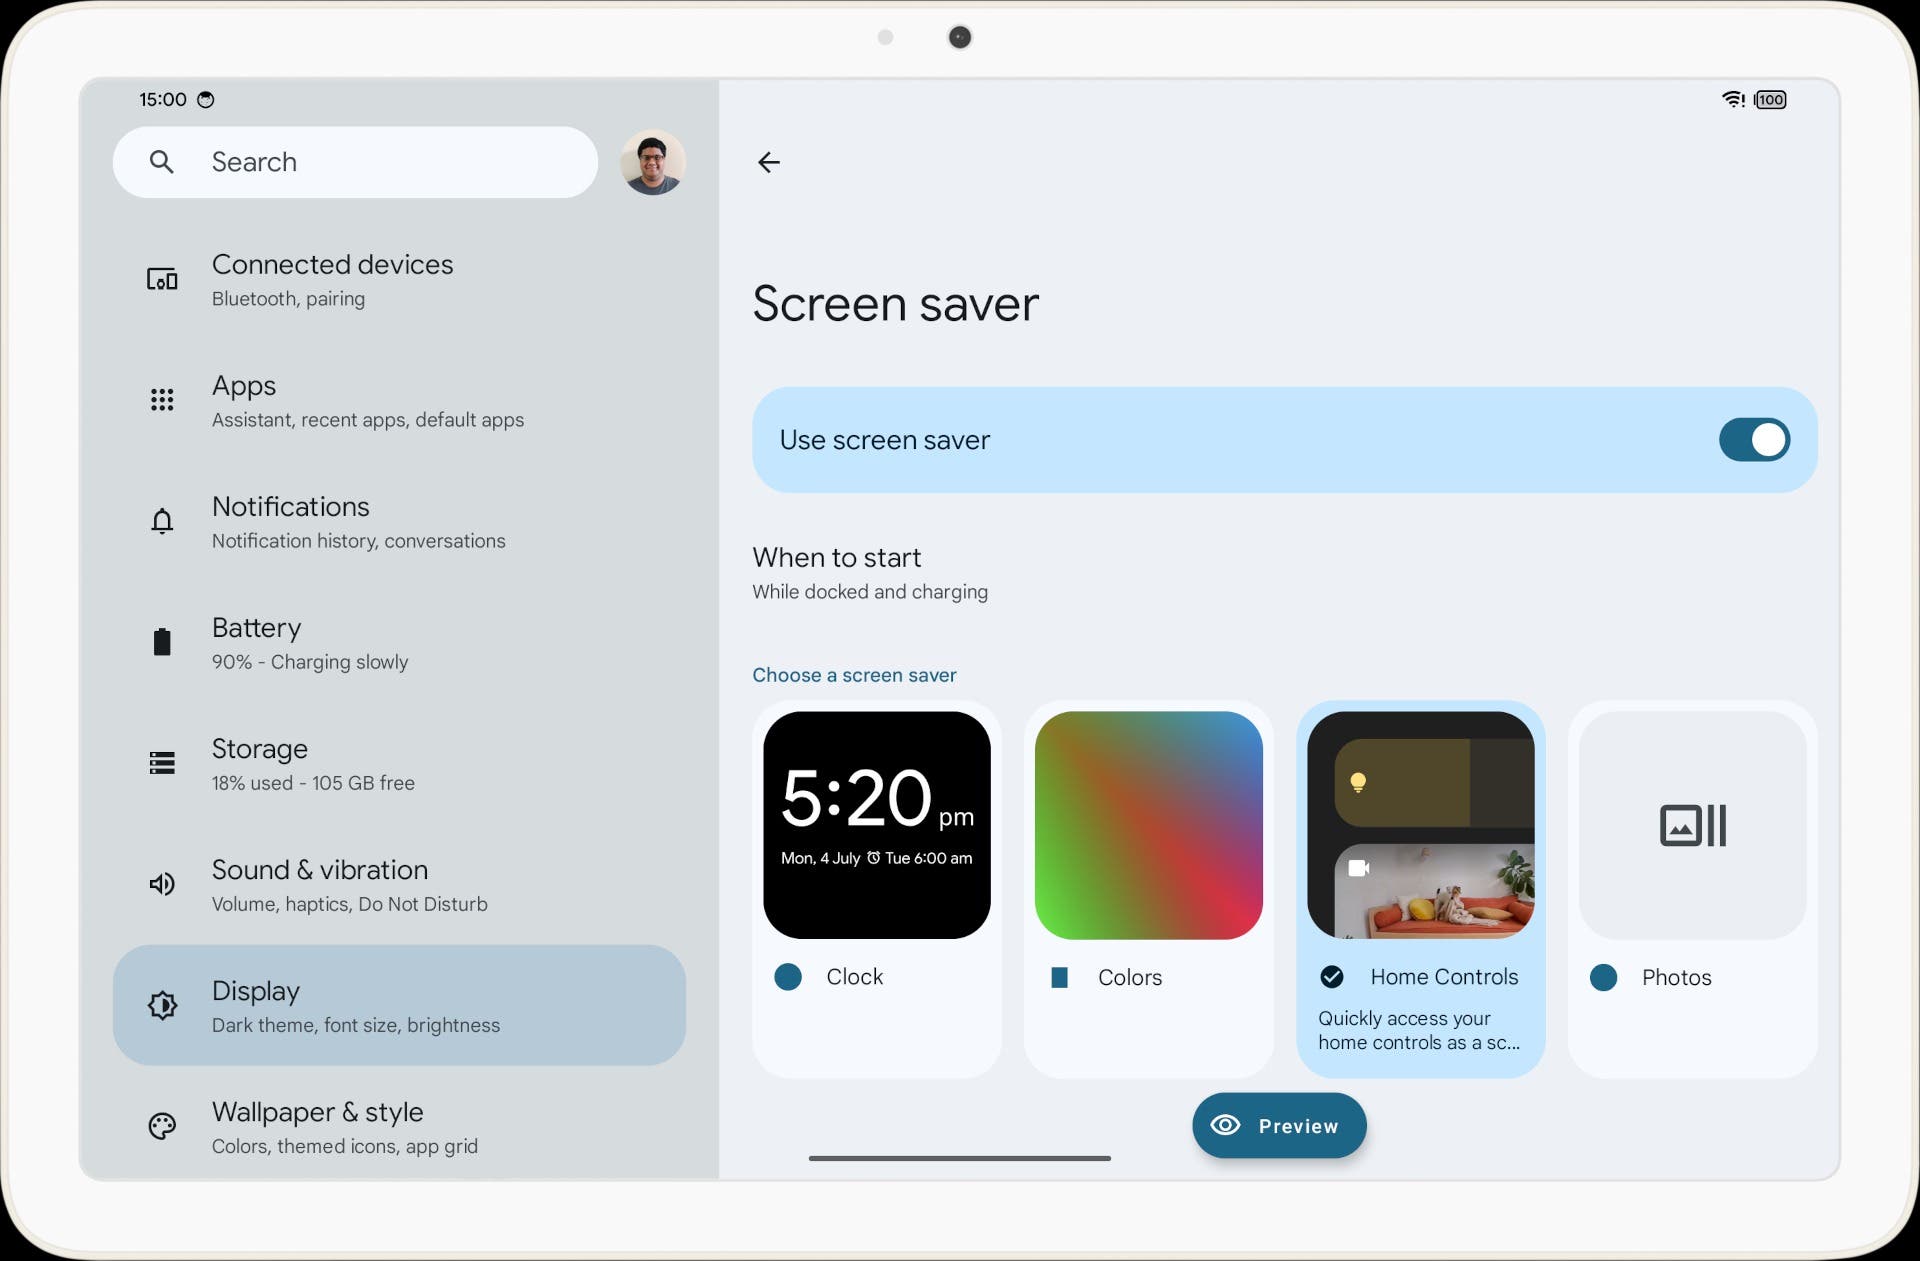Click the Sound and vibration settings icon

pyautogui.click(x=162, y=884)
